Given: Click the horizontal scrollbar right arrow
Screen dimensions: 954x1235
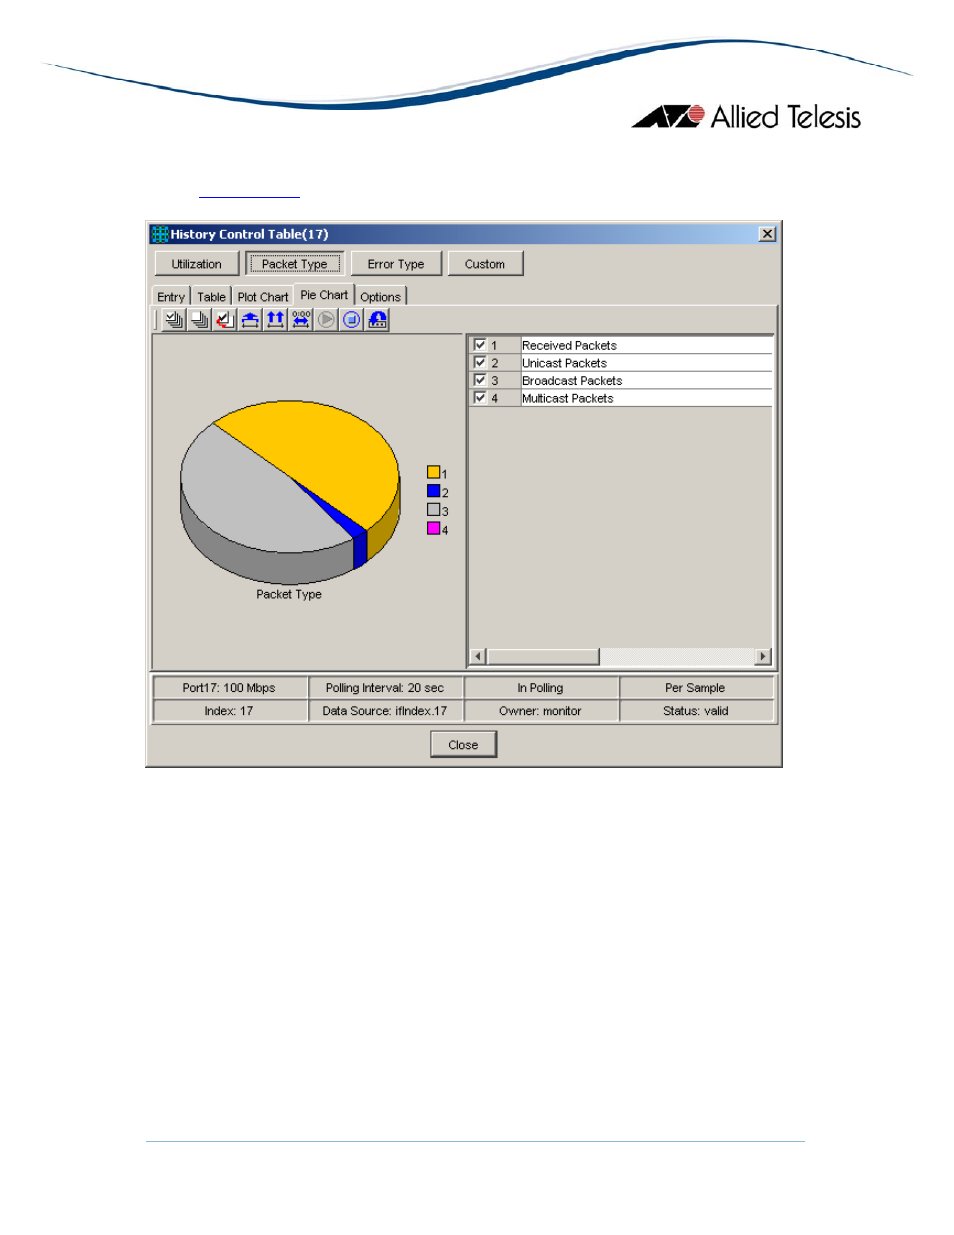Looking at the screenshot, I should click(764, 656).
